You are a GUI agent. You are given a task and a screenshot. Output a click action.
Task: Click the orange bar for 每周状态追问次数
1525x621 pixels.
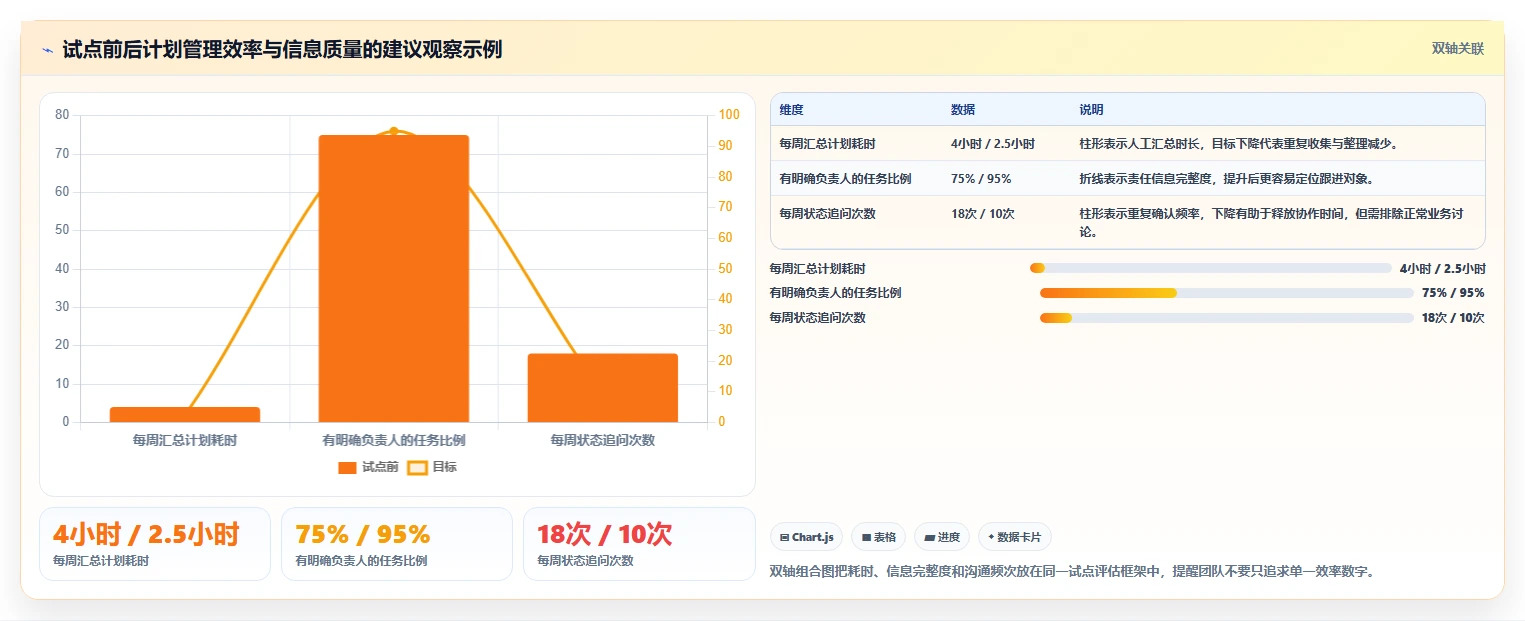pos(603,388)
